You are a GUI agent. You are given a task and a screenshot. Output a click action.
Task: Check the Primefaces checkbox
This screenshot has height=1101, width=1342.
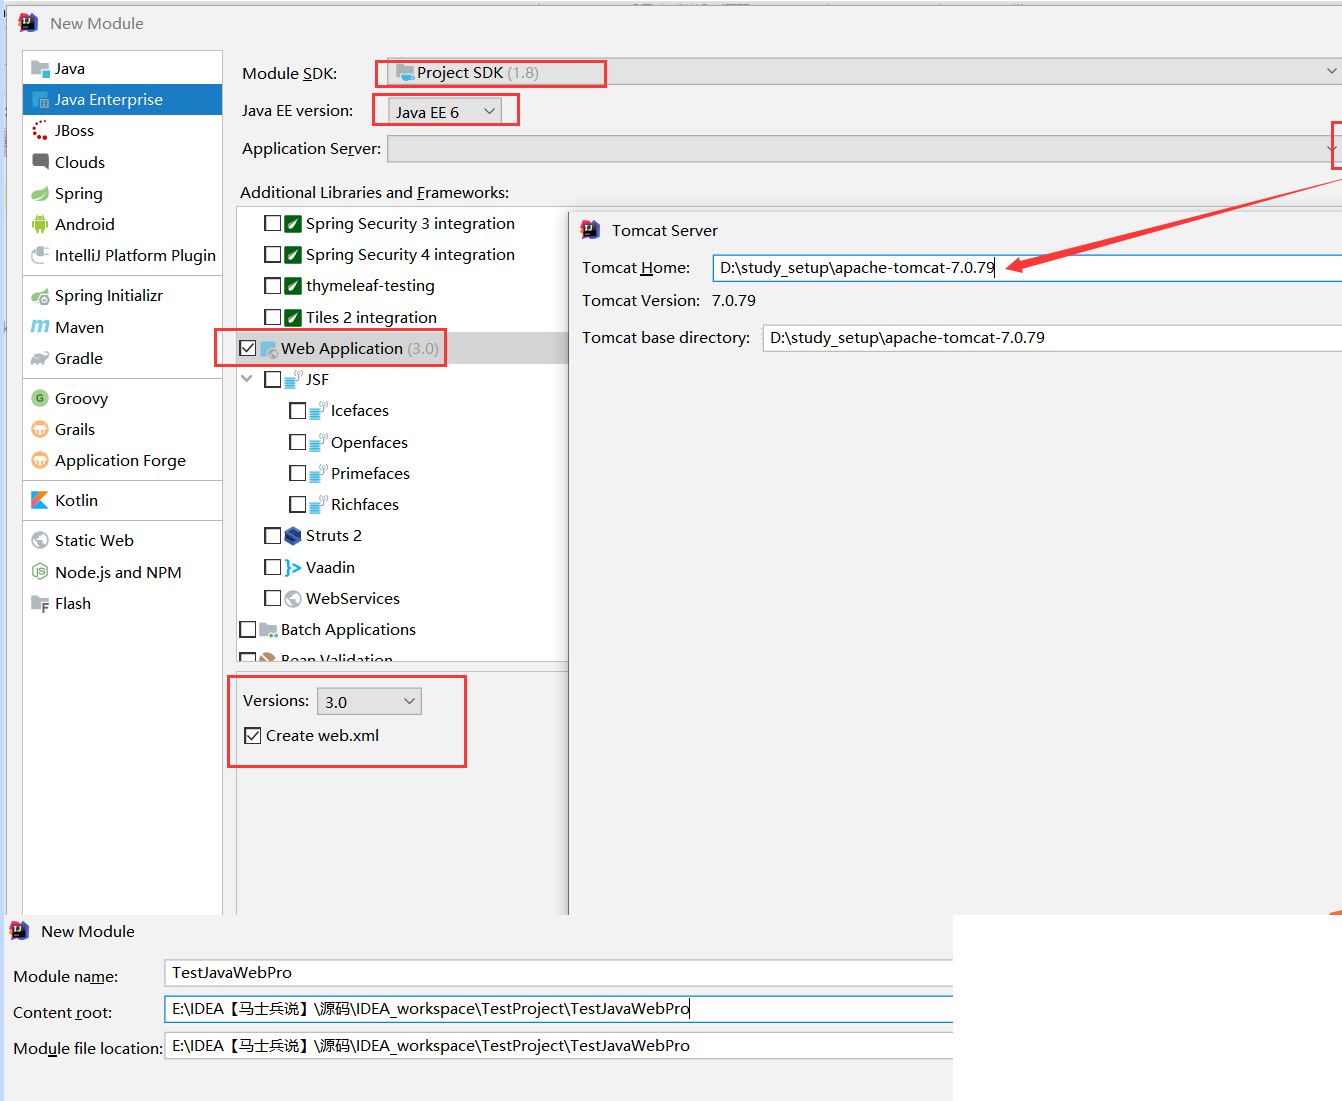tap(297, 473)
